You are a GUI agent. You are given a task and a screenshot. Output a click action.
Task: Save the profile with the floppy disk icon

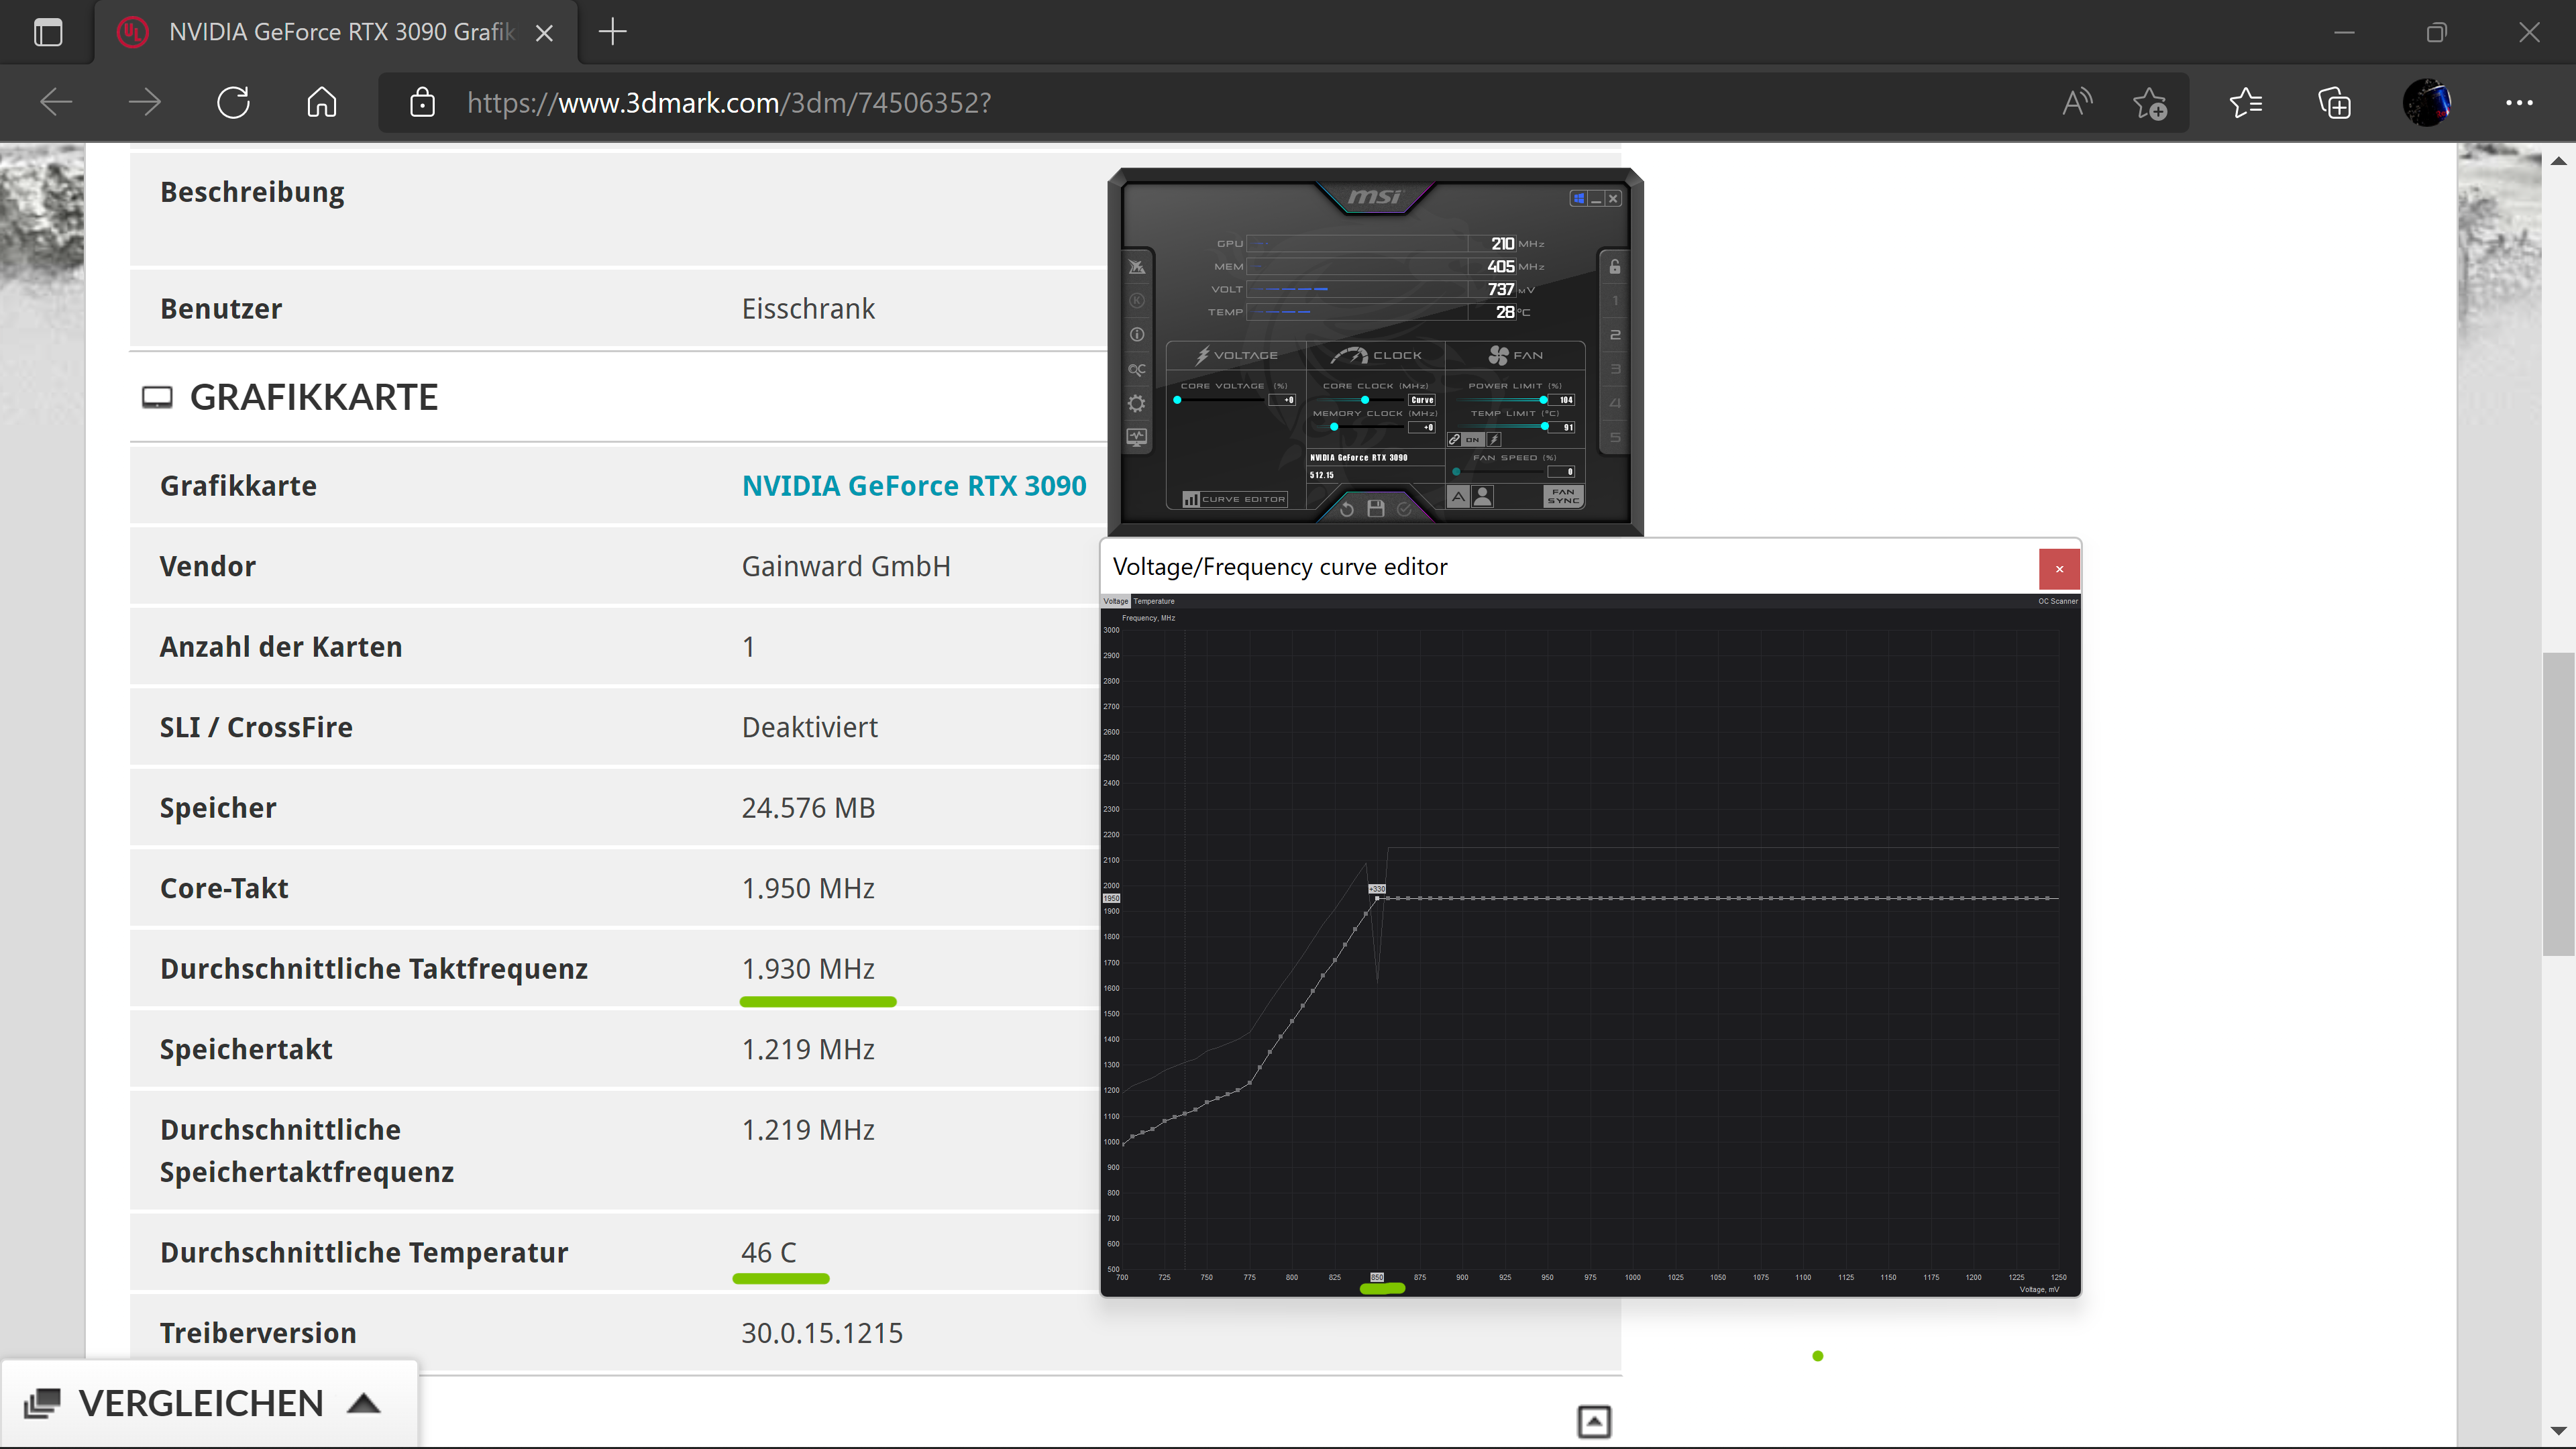click(x=1376, y=509)
